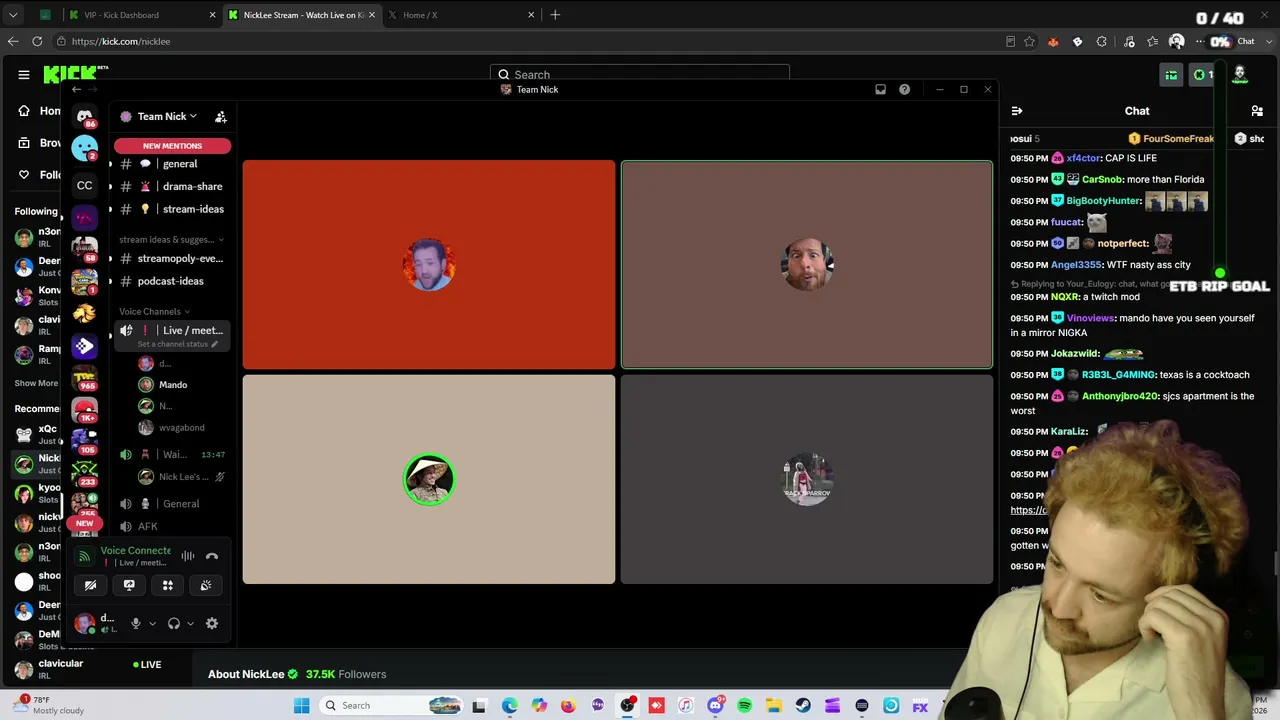1280x720 pixels.
Task: Open File Explorer from the taskbar
Action: tap(774, 706)
